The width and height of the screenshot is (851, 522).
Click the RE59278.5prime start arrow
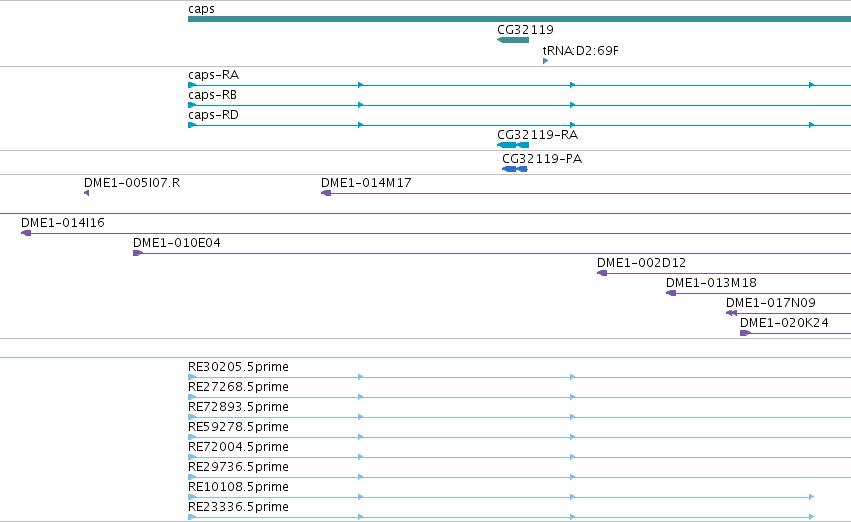click(x=192, y=437)
